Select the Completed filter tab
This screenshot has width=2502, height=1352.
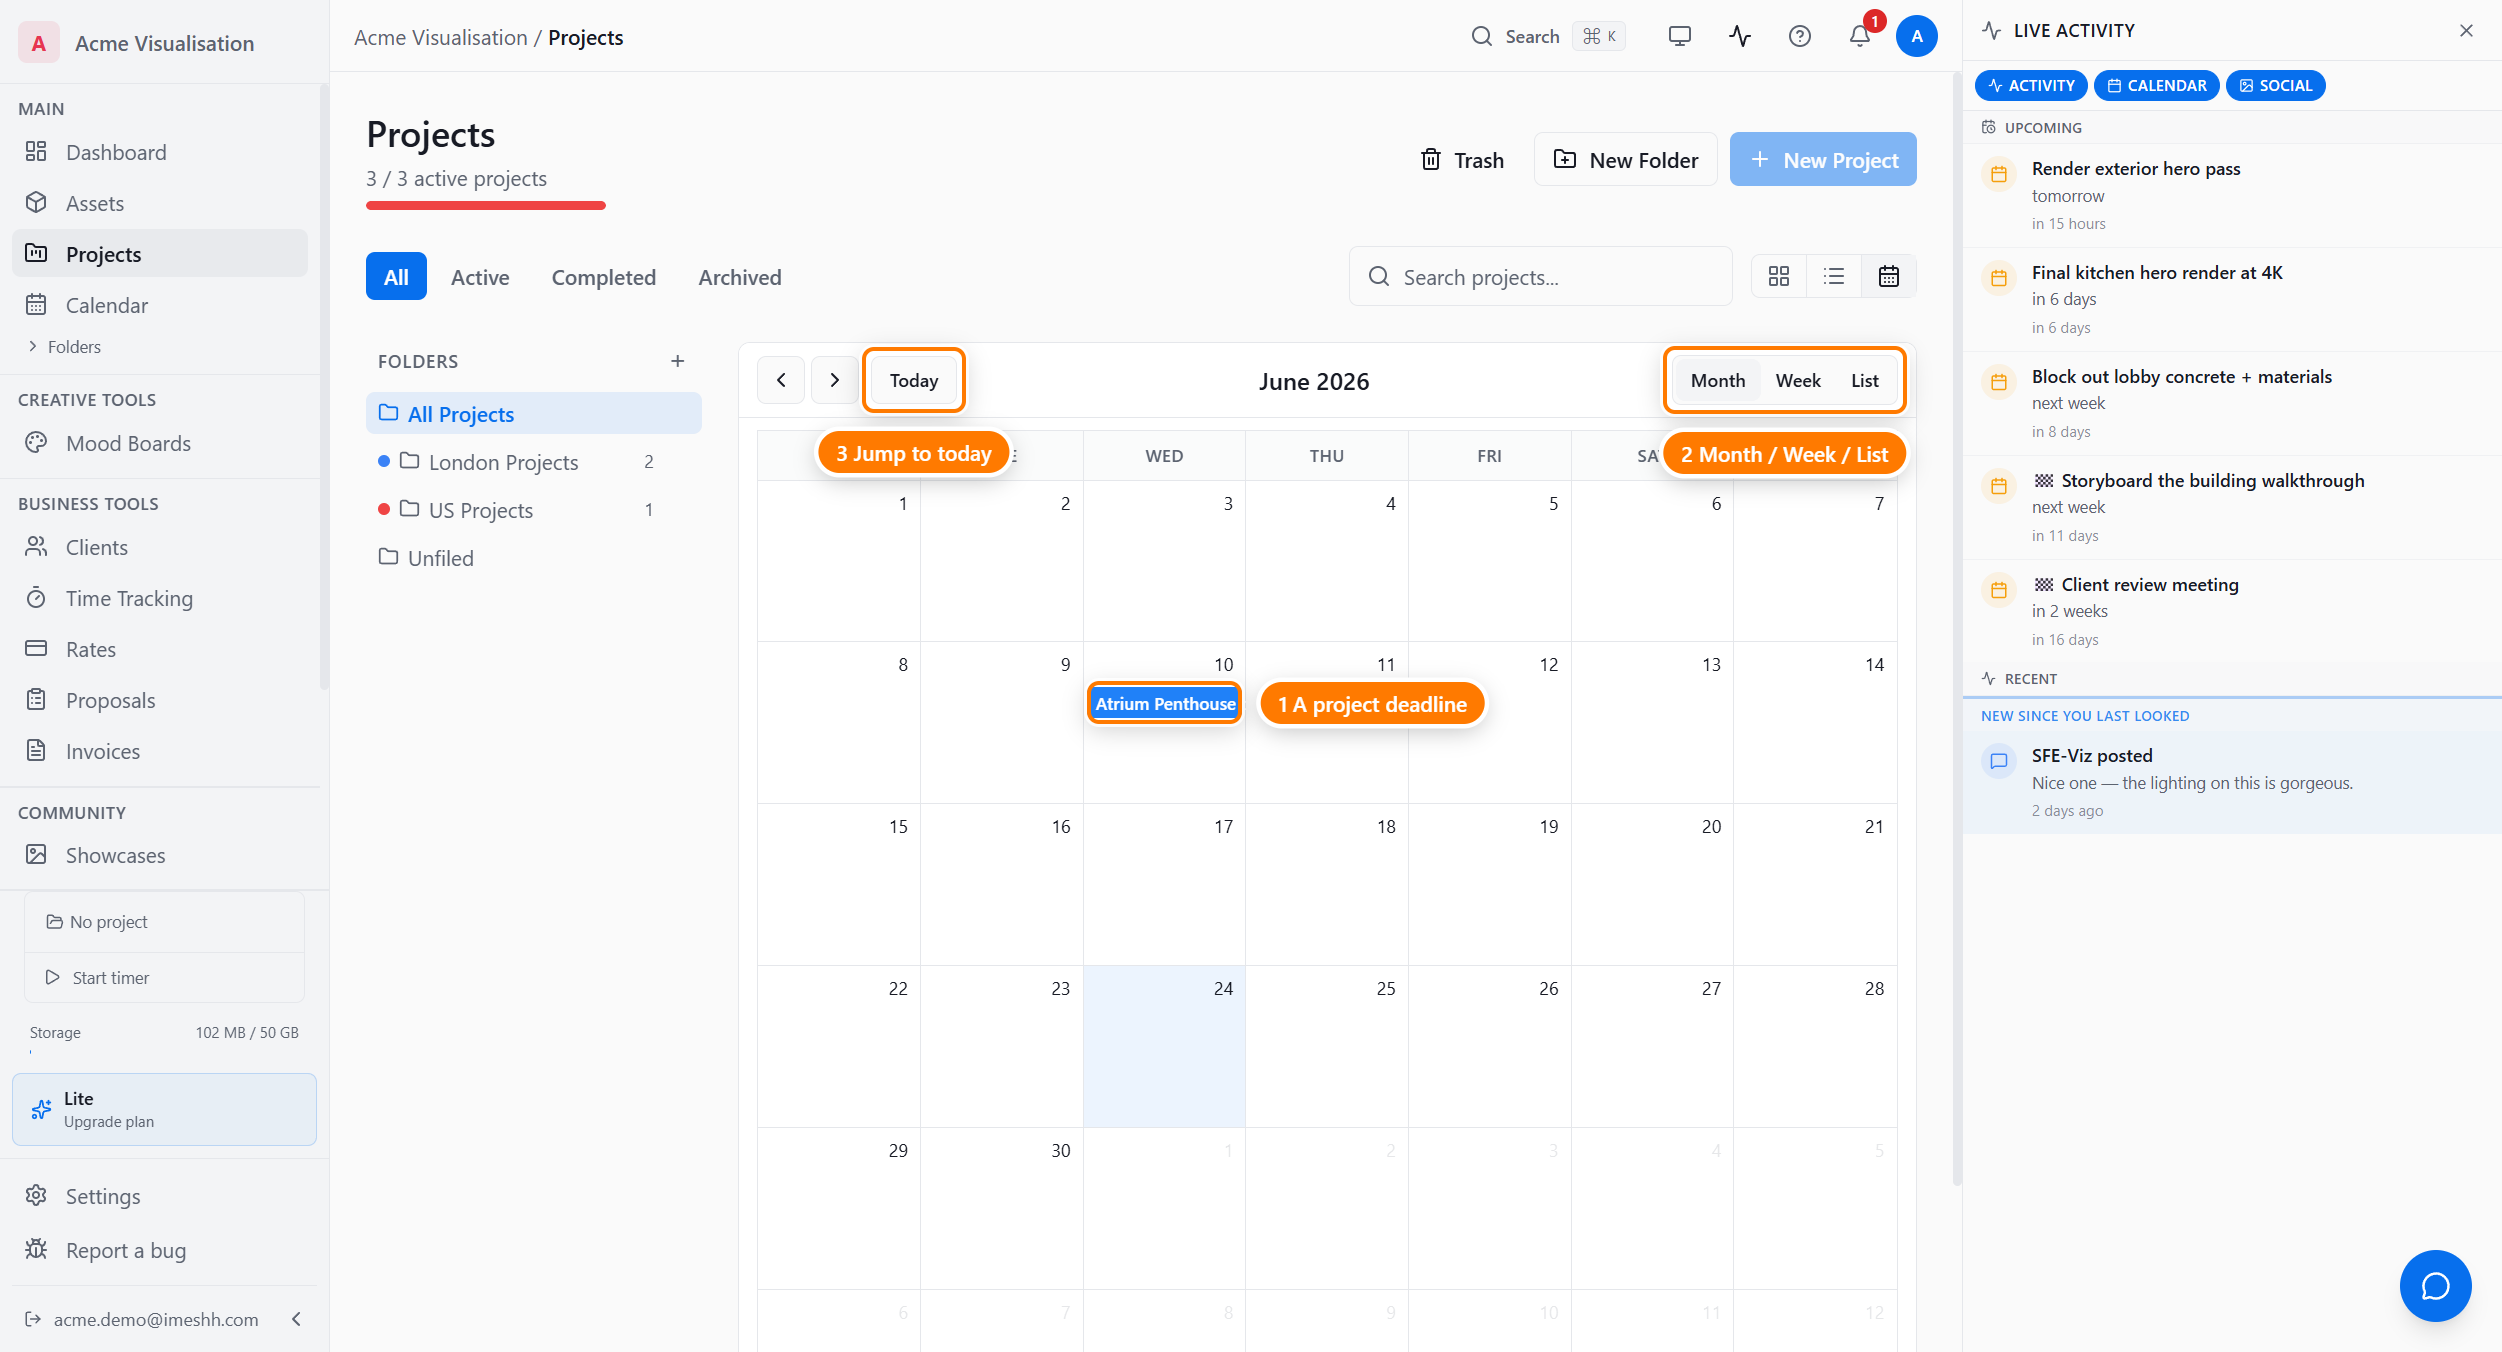[x=604, y=276]
